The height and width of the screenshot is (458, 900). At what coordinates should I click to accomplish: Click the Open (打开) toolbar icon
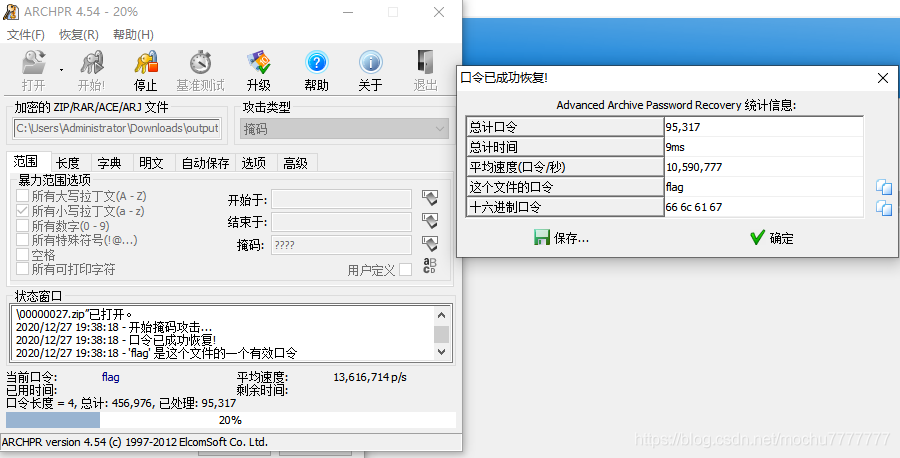pos(33,63)
